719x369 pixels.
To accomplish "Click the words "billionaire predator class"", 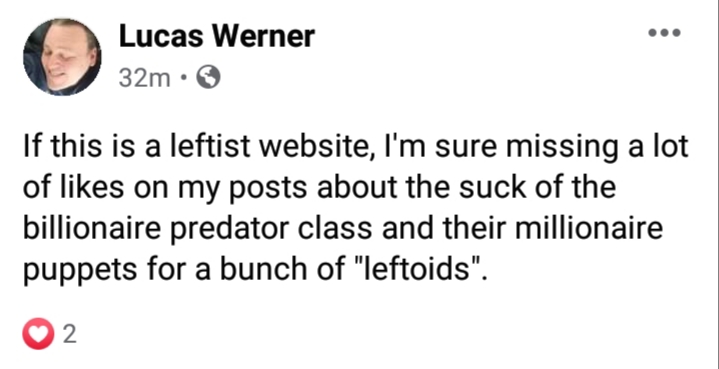I will pyautogui.click(x=198, y=229).
